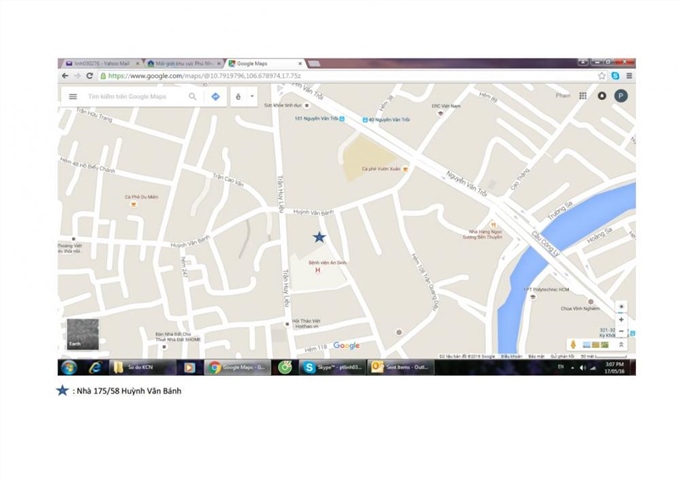
Task: Open Google notifications bell icon
Action: [602, 96]
